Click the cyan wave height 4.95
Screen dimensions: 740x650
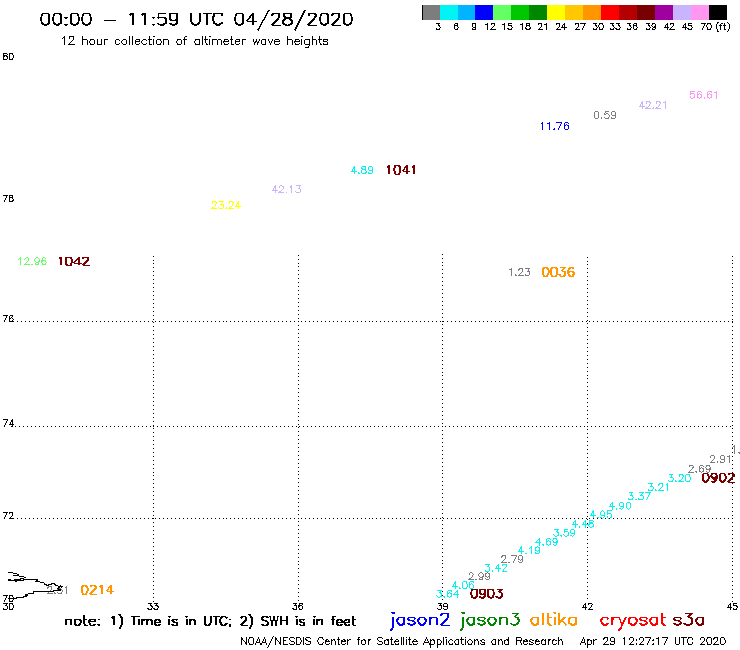601,515
